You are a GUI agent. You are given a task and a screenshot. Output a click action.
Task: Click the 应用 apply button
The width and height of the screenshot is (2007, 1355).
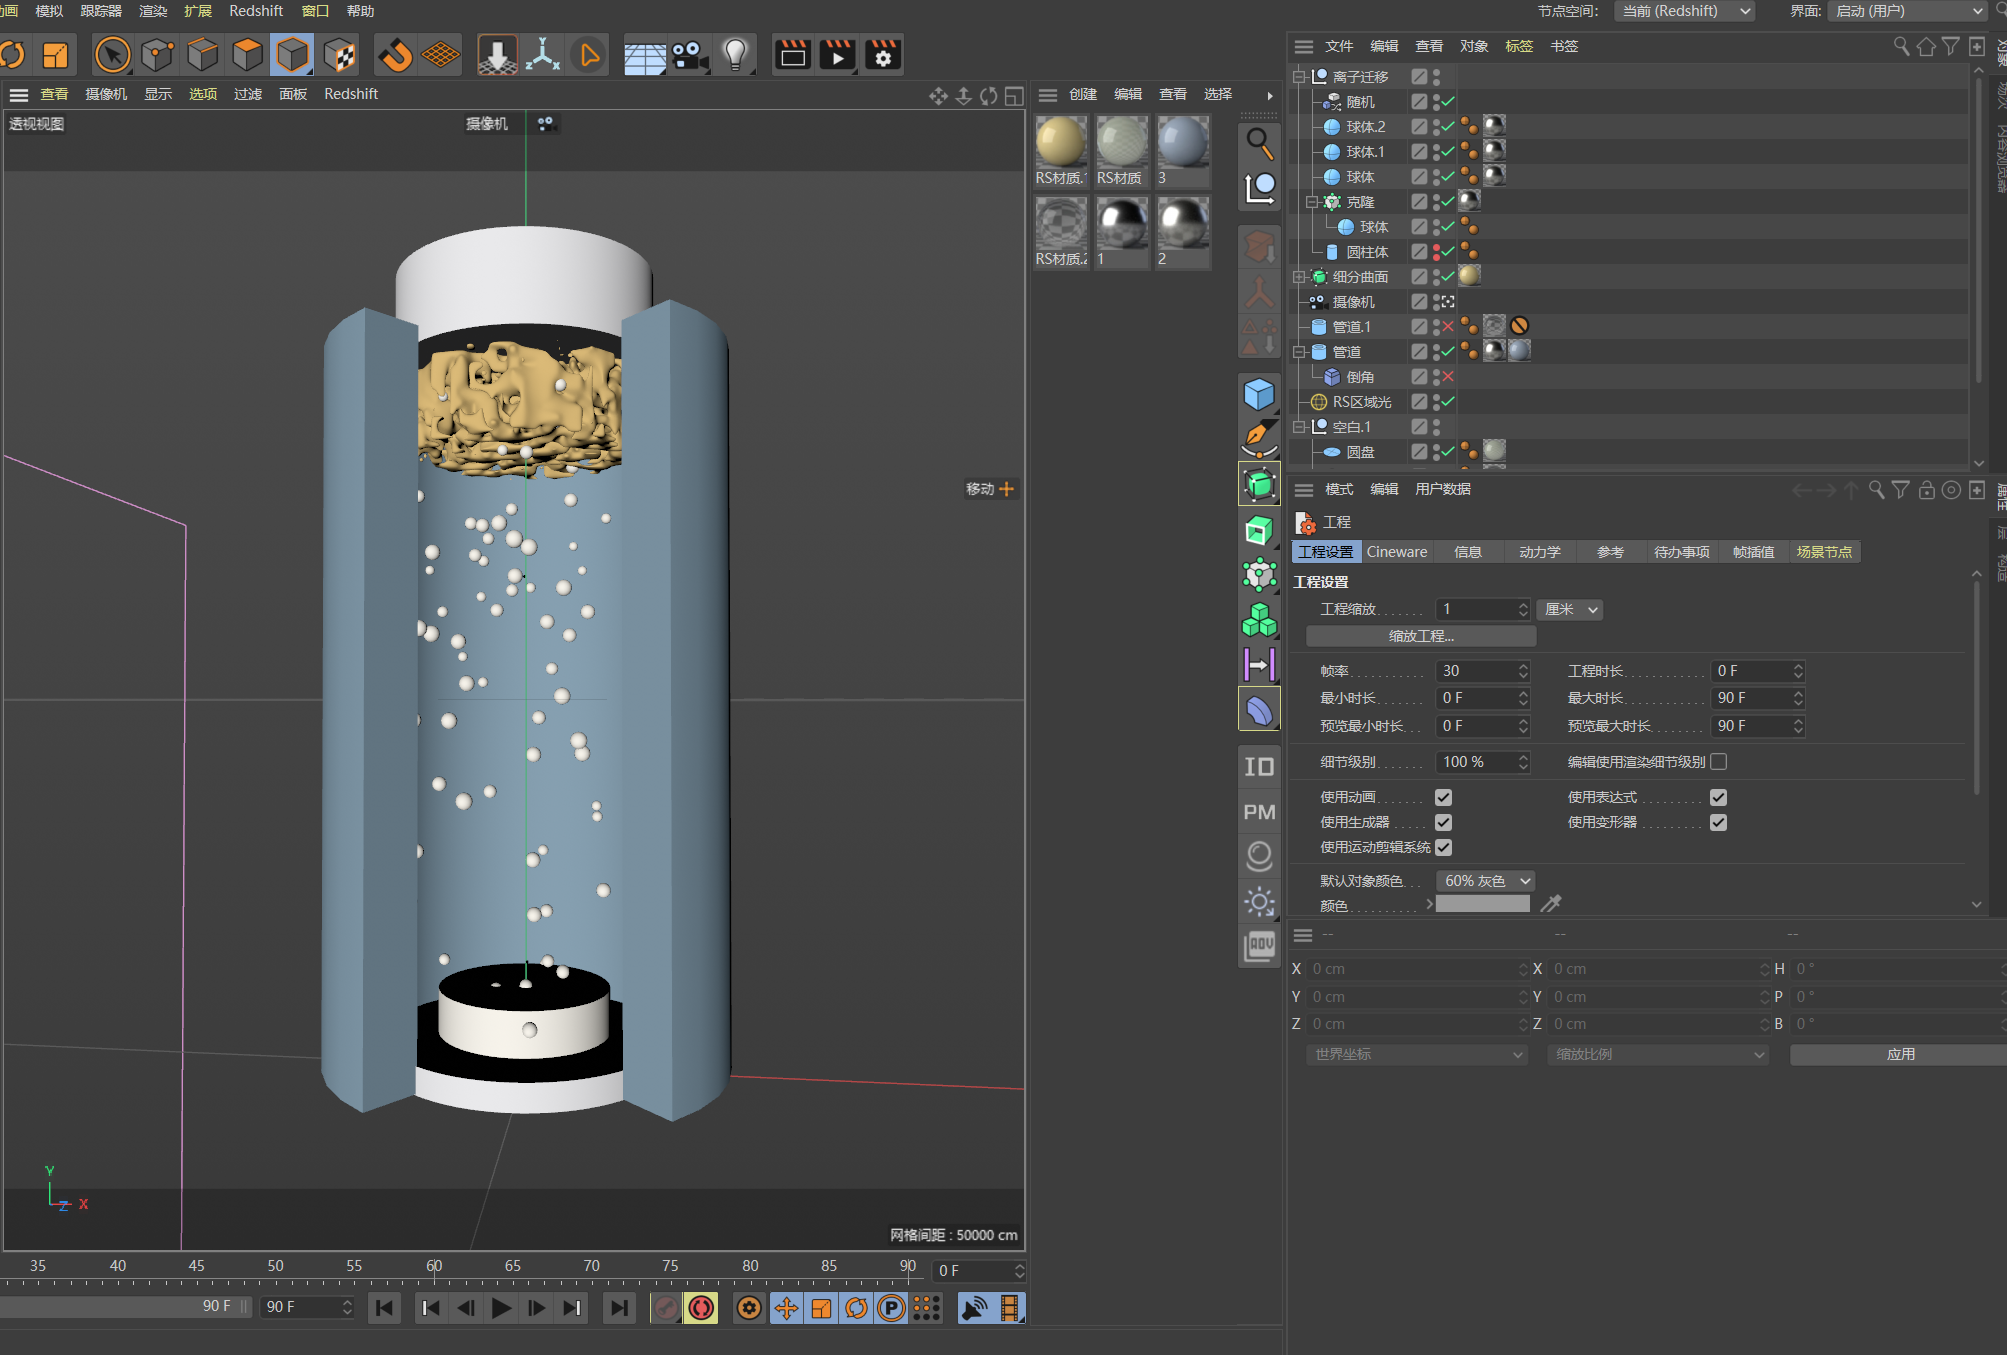tap(1900, 1054)
